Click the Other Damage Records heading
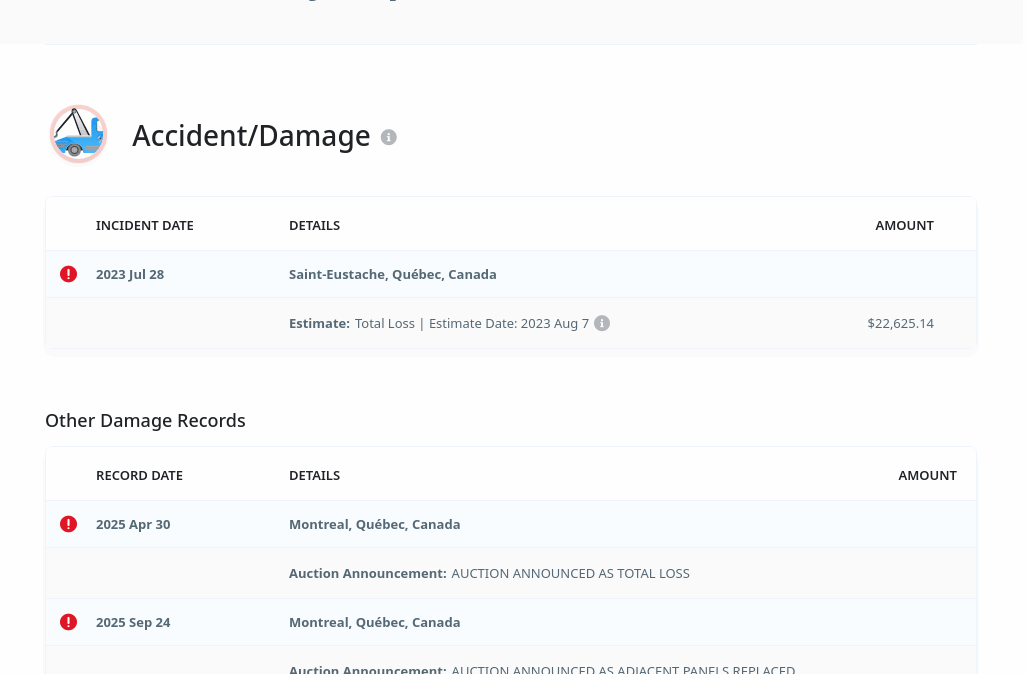The width and height of the screenshot is (1027, 674). point(145,420)
